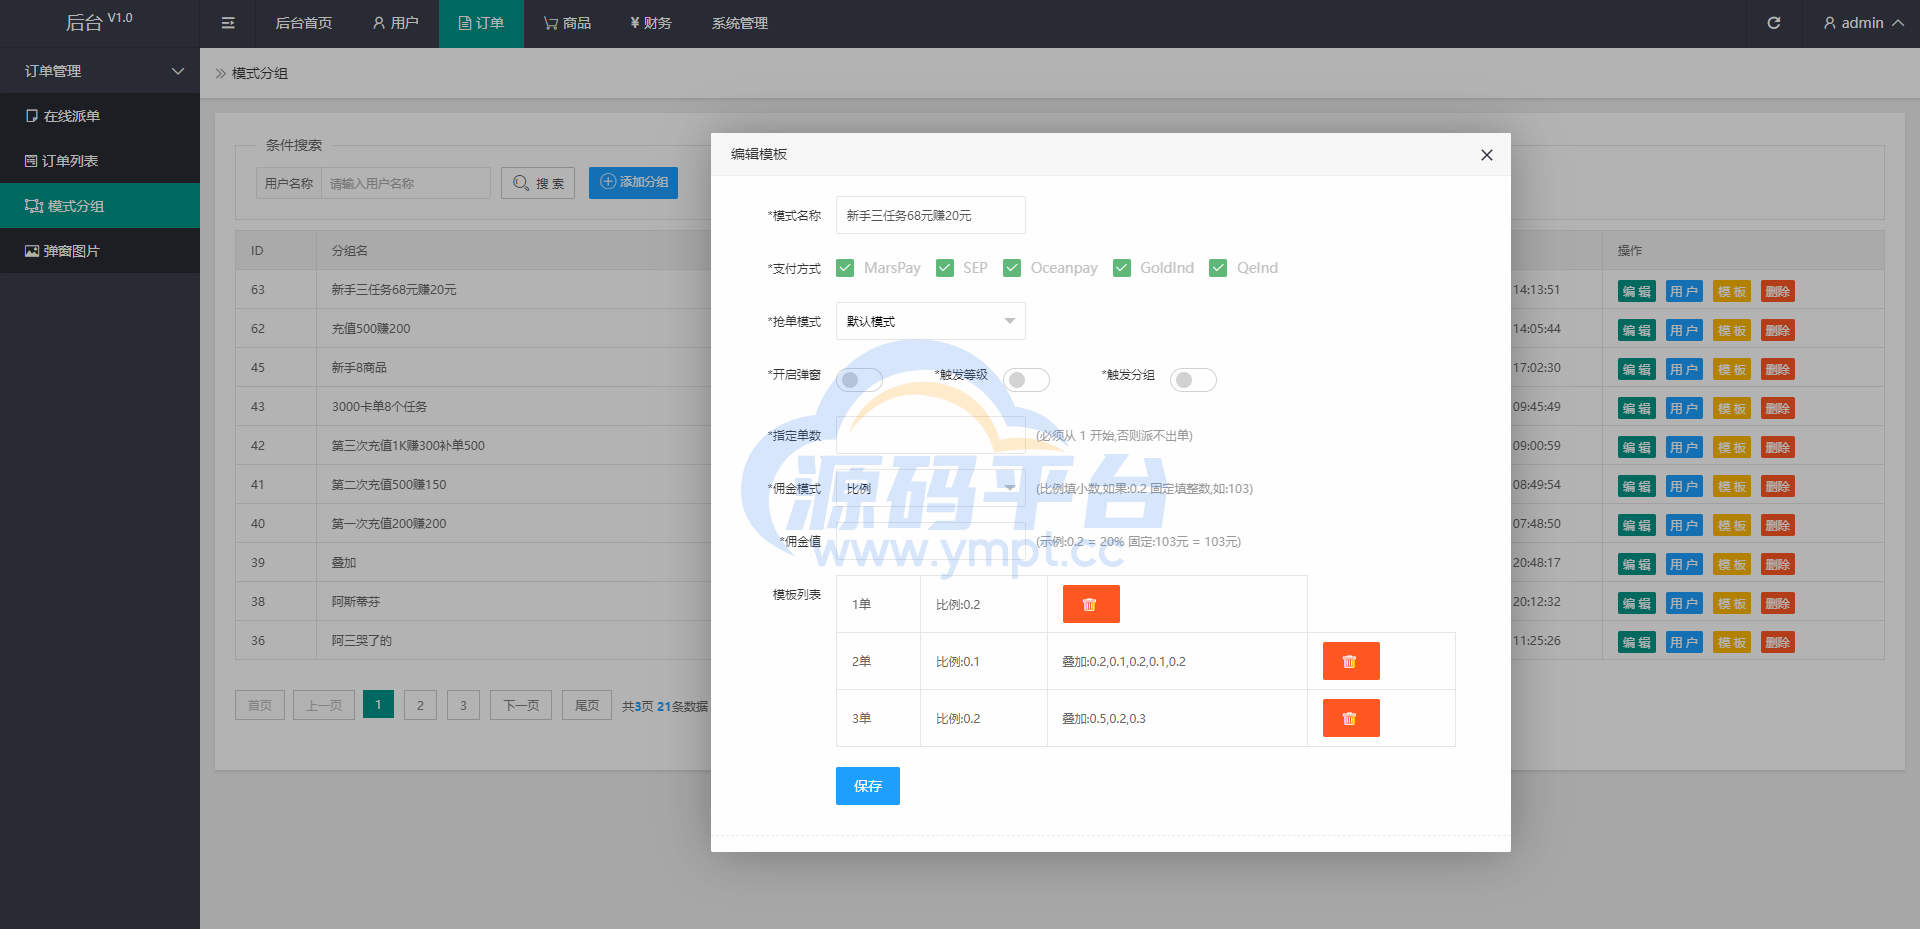Screen dimensions: 1920x929
Task: Focus the 用户名称 search input
Action: point(406,183)
